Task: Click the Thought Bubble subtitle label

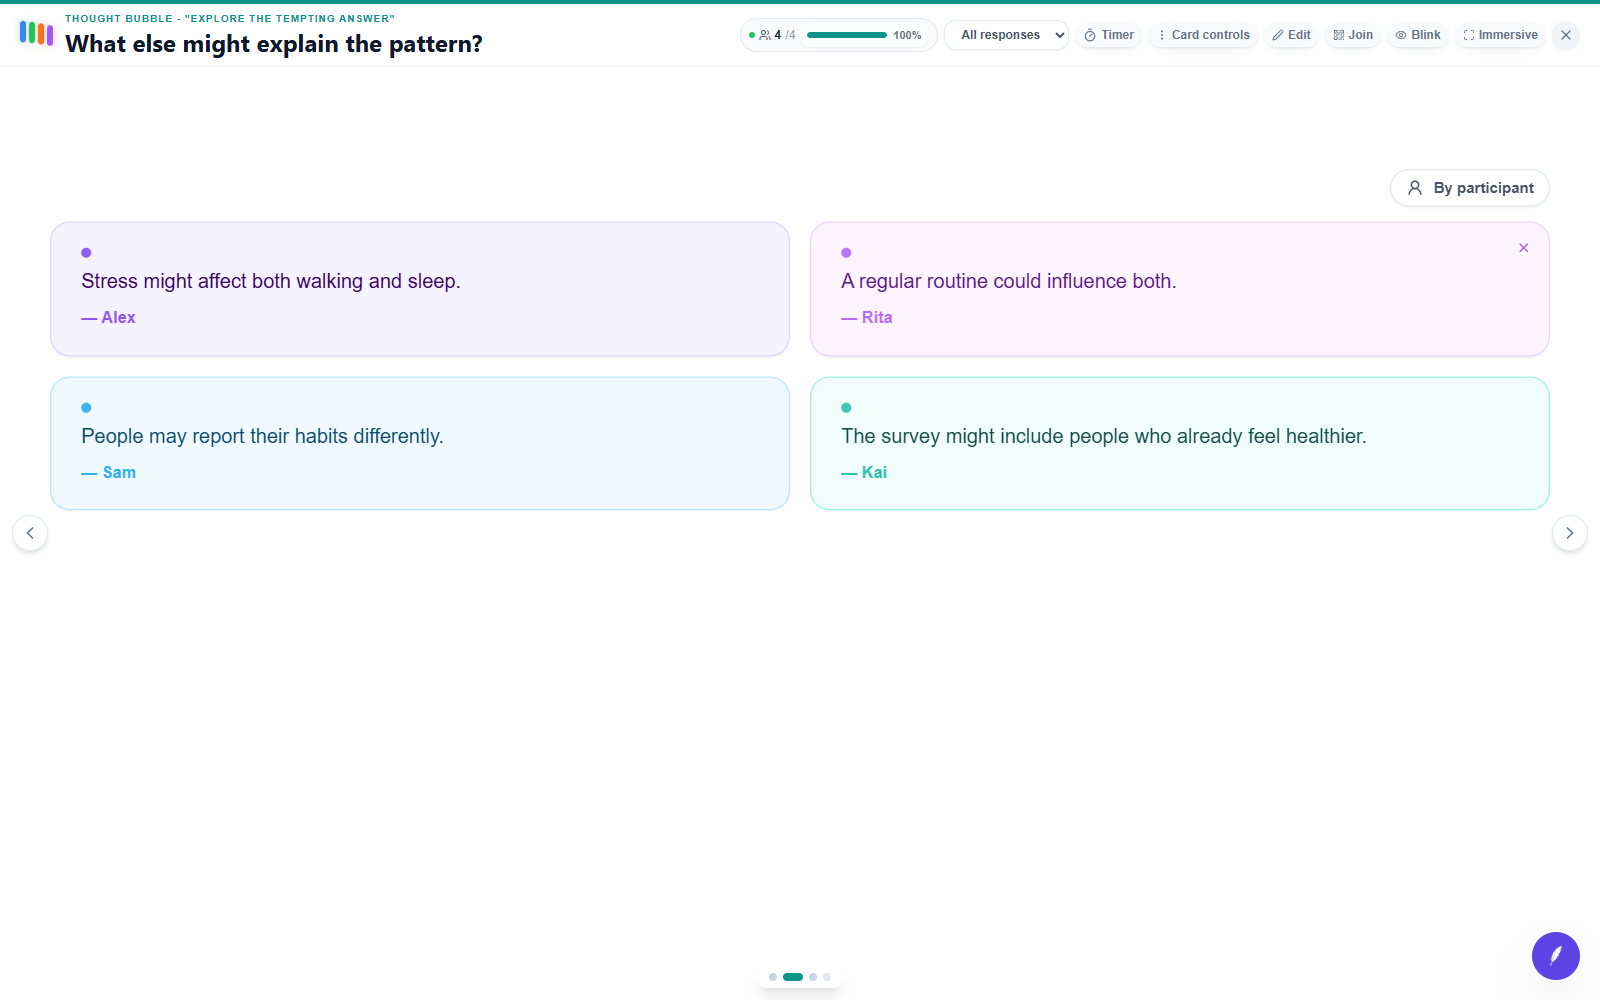Action: point(230,18)
